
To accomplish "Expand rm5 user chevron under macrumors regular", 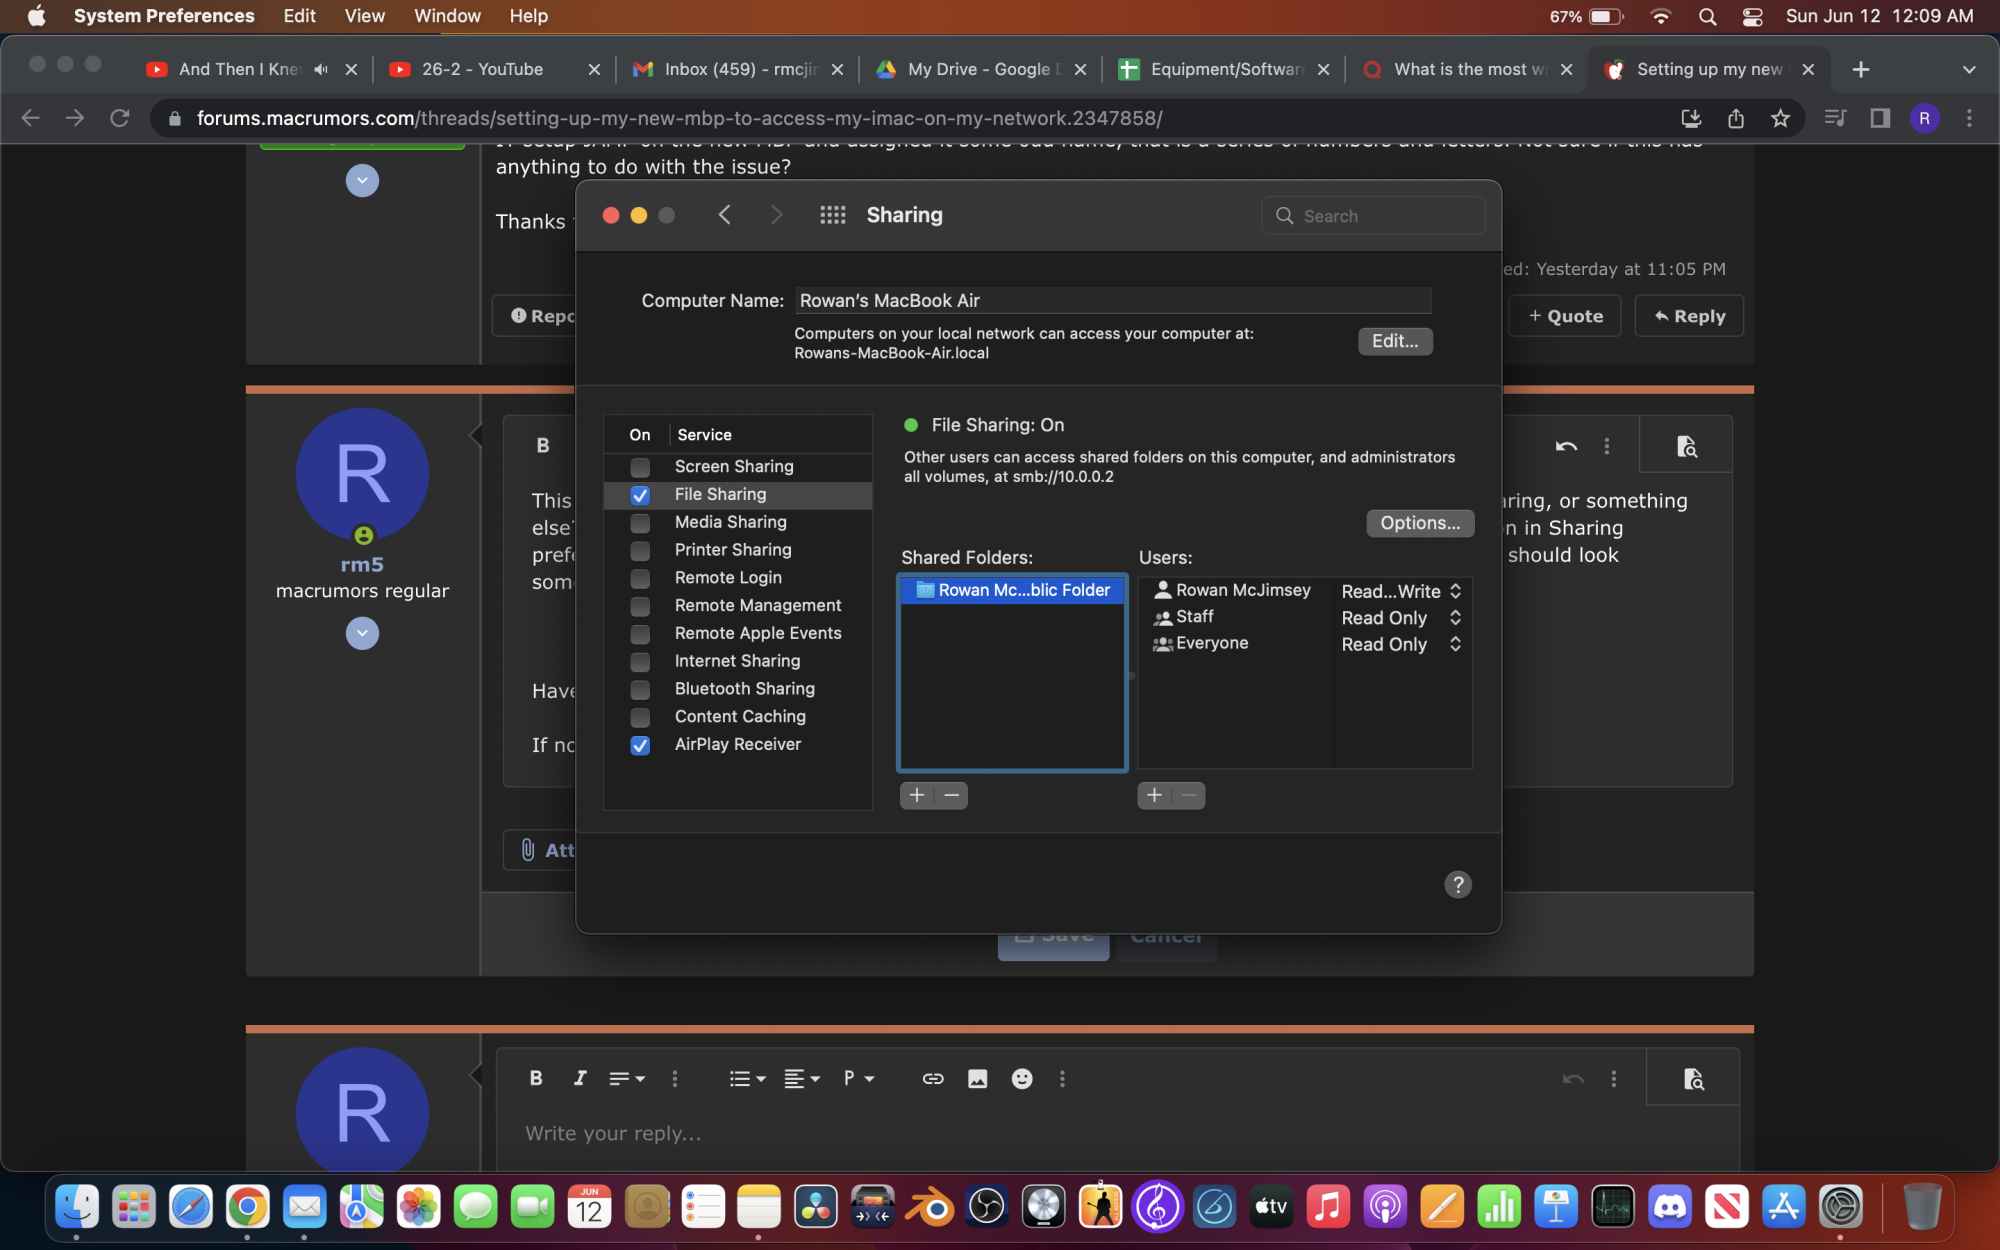I will pos(362,633).
